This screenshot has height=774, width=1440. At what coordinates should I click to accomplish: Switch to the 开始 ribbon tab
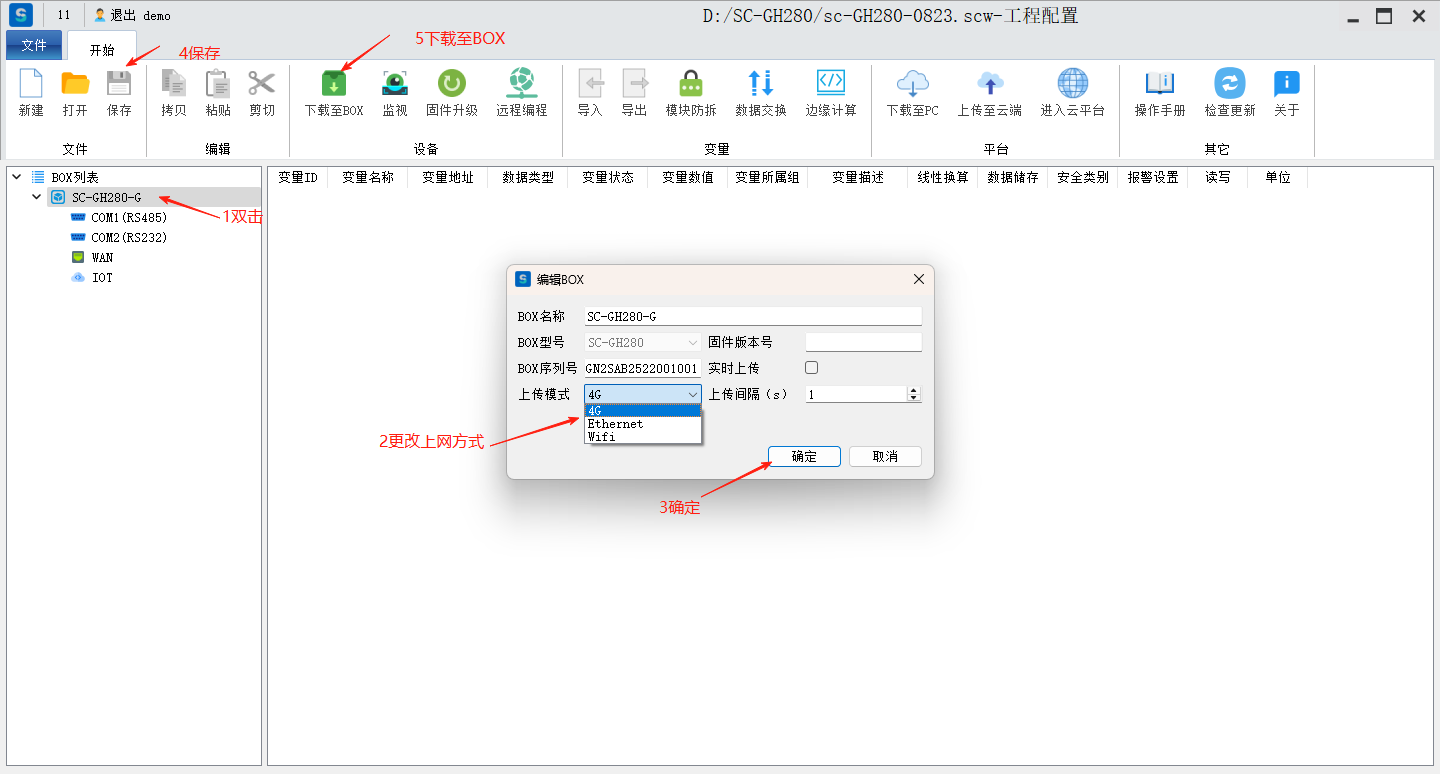click(x=102, y=50)
